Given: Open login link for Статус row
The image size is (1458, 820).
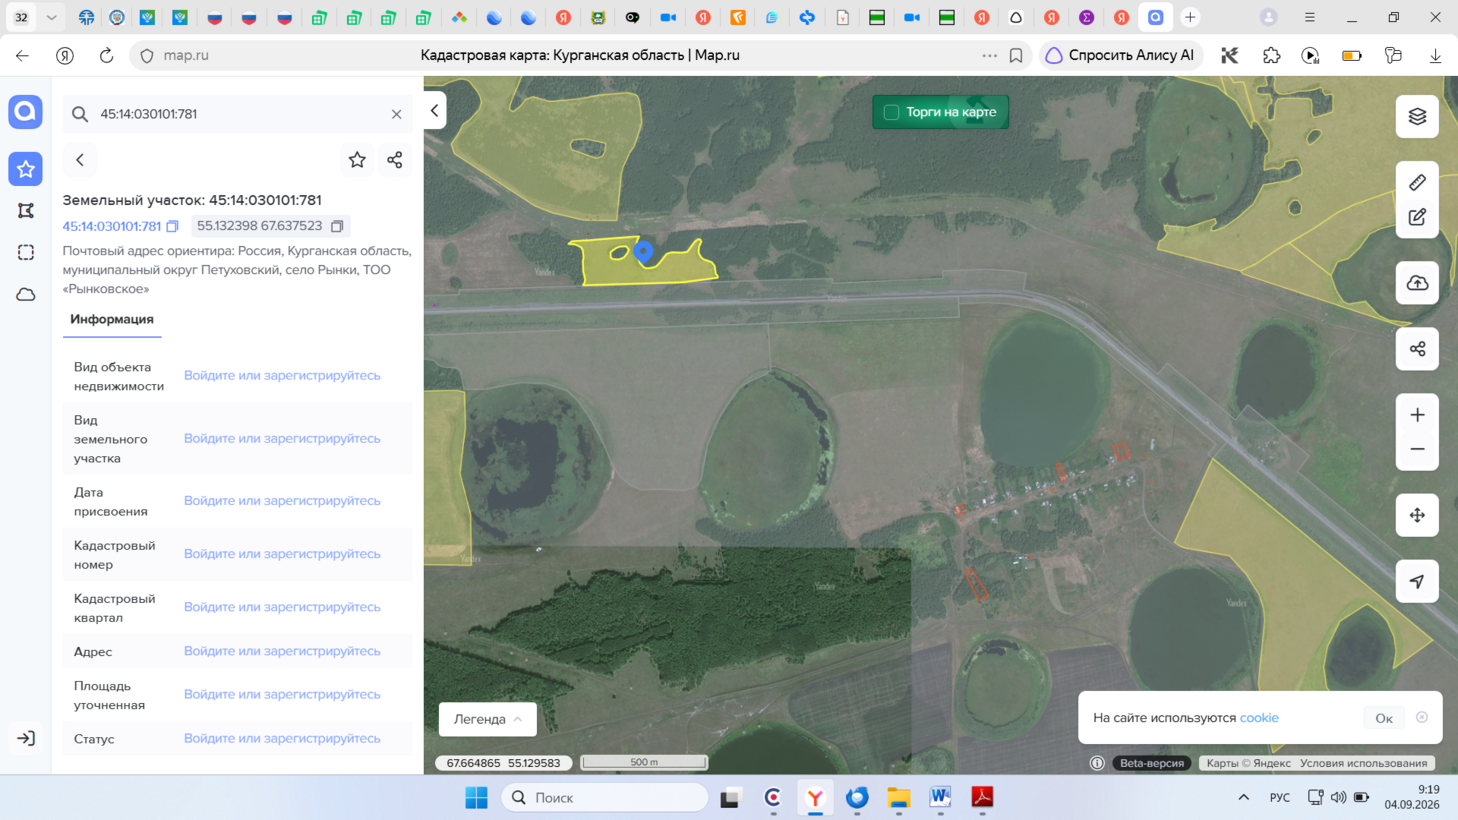Looking at the screenshot, I should (282, 738).
